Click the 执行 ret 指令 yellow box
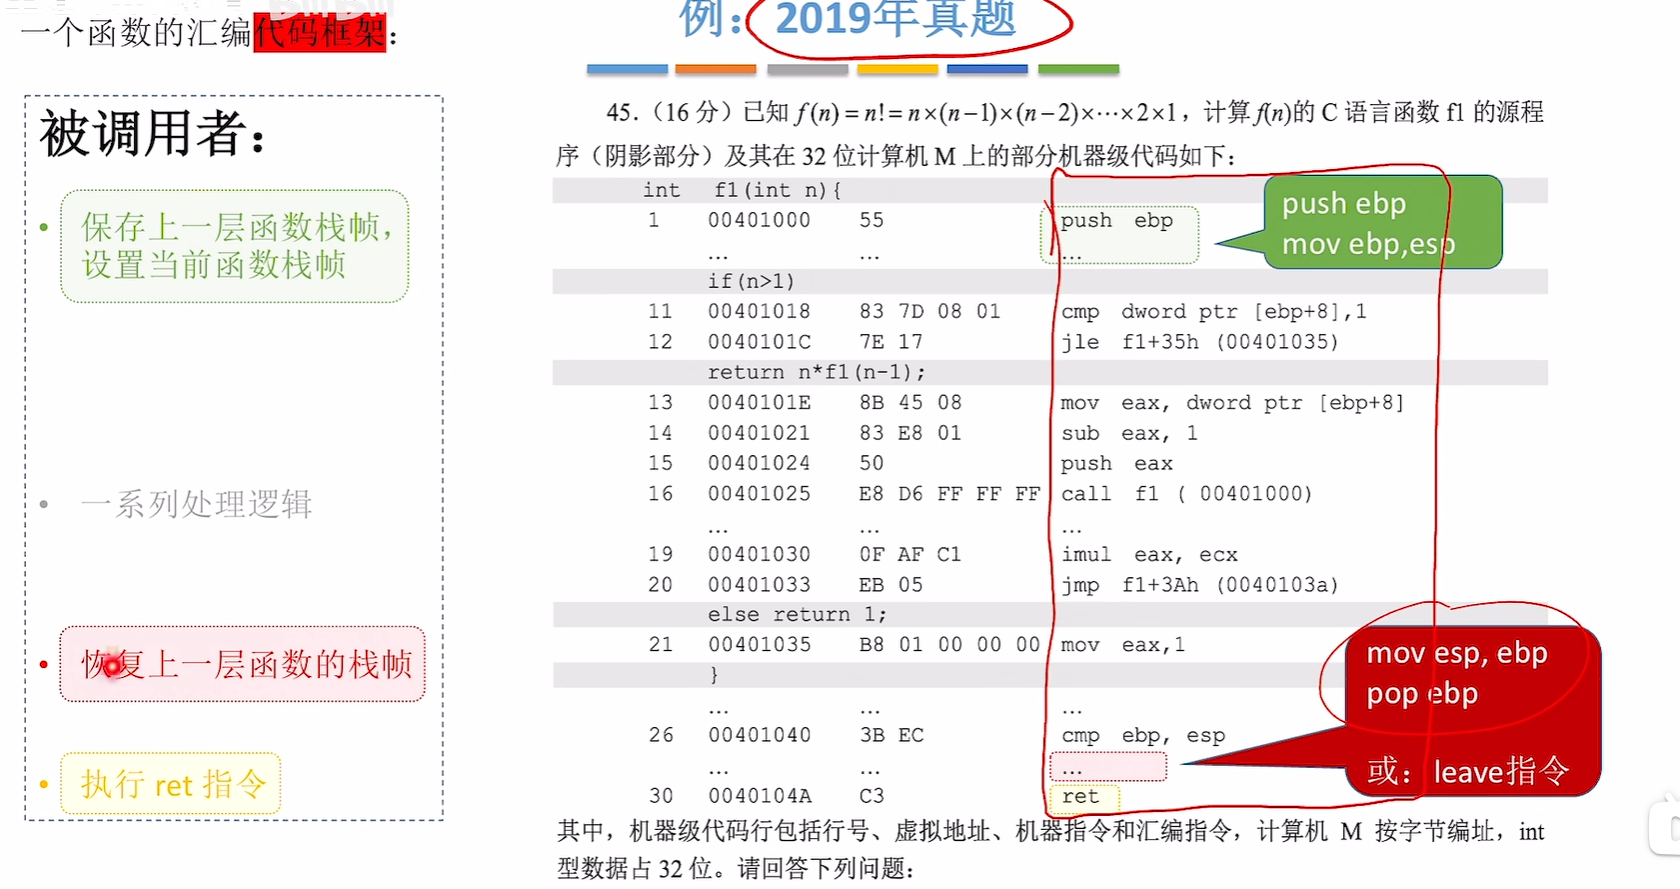Viewport: 1680px width, 889px height. (x=171, y=784)
